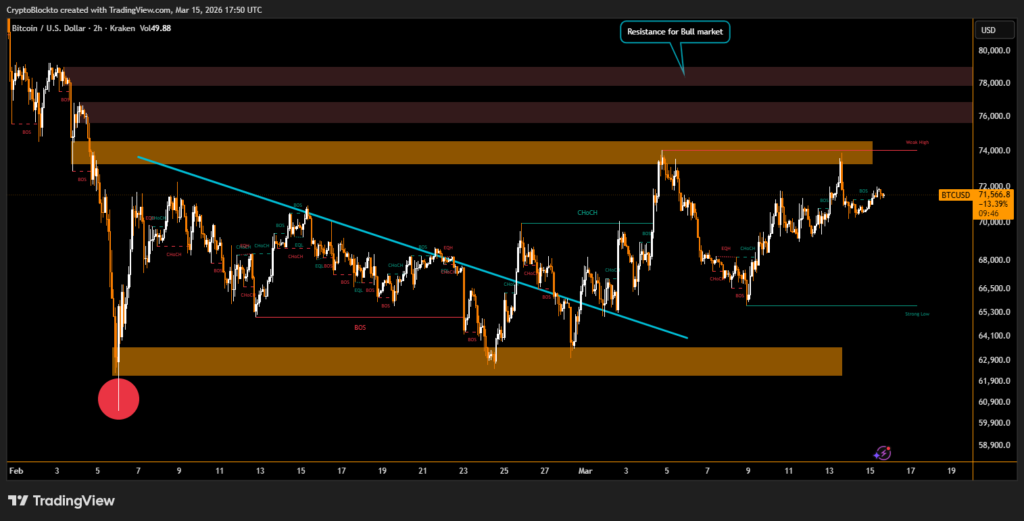Screen dimensions: 1024x521
Task: Click the Strong Low label
Action: tap(917, 313)
